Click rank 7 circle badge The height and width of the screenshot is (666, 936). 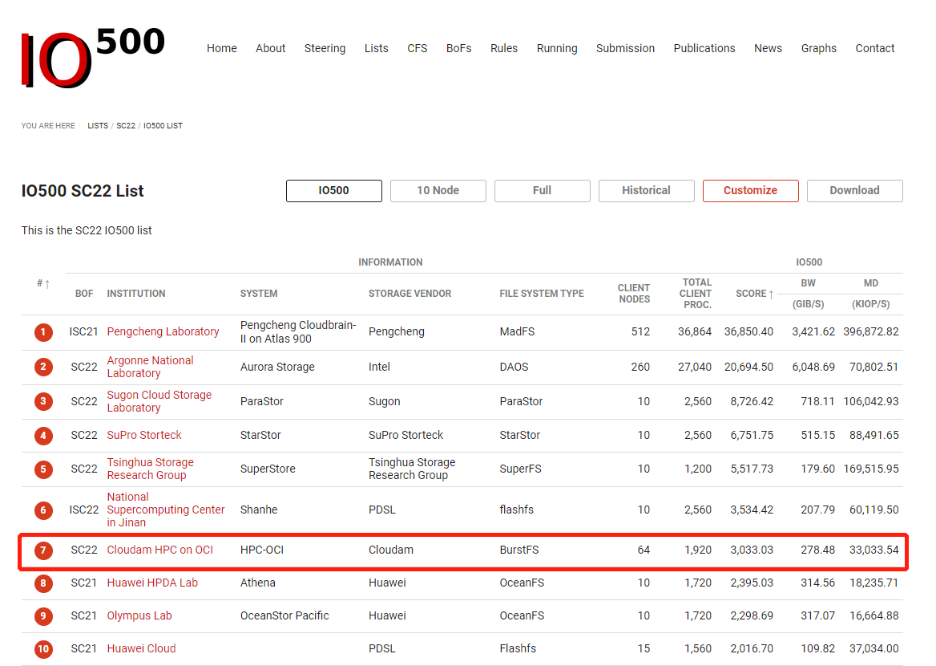coord(43,550)
